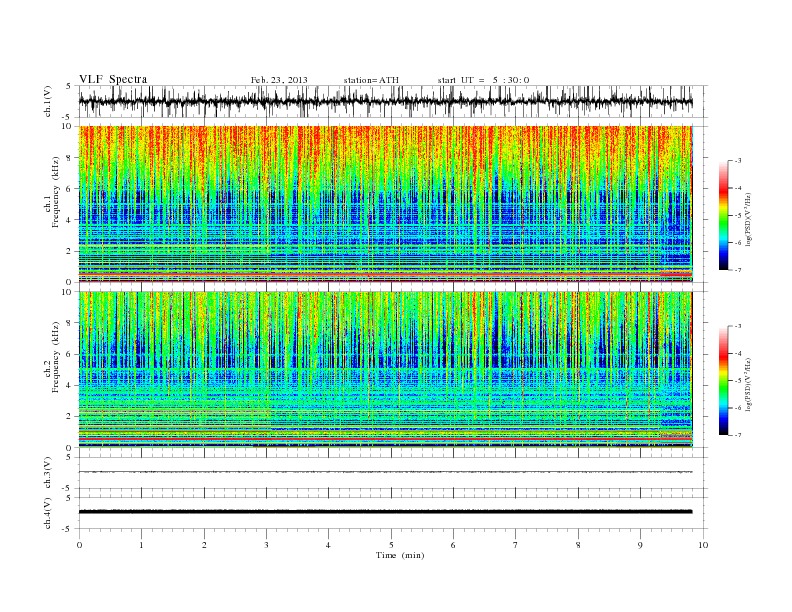Click time axis tick label '2'
The width and height of the screenshot is (792, 612).
(204, 545)
